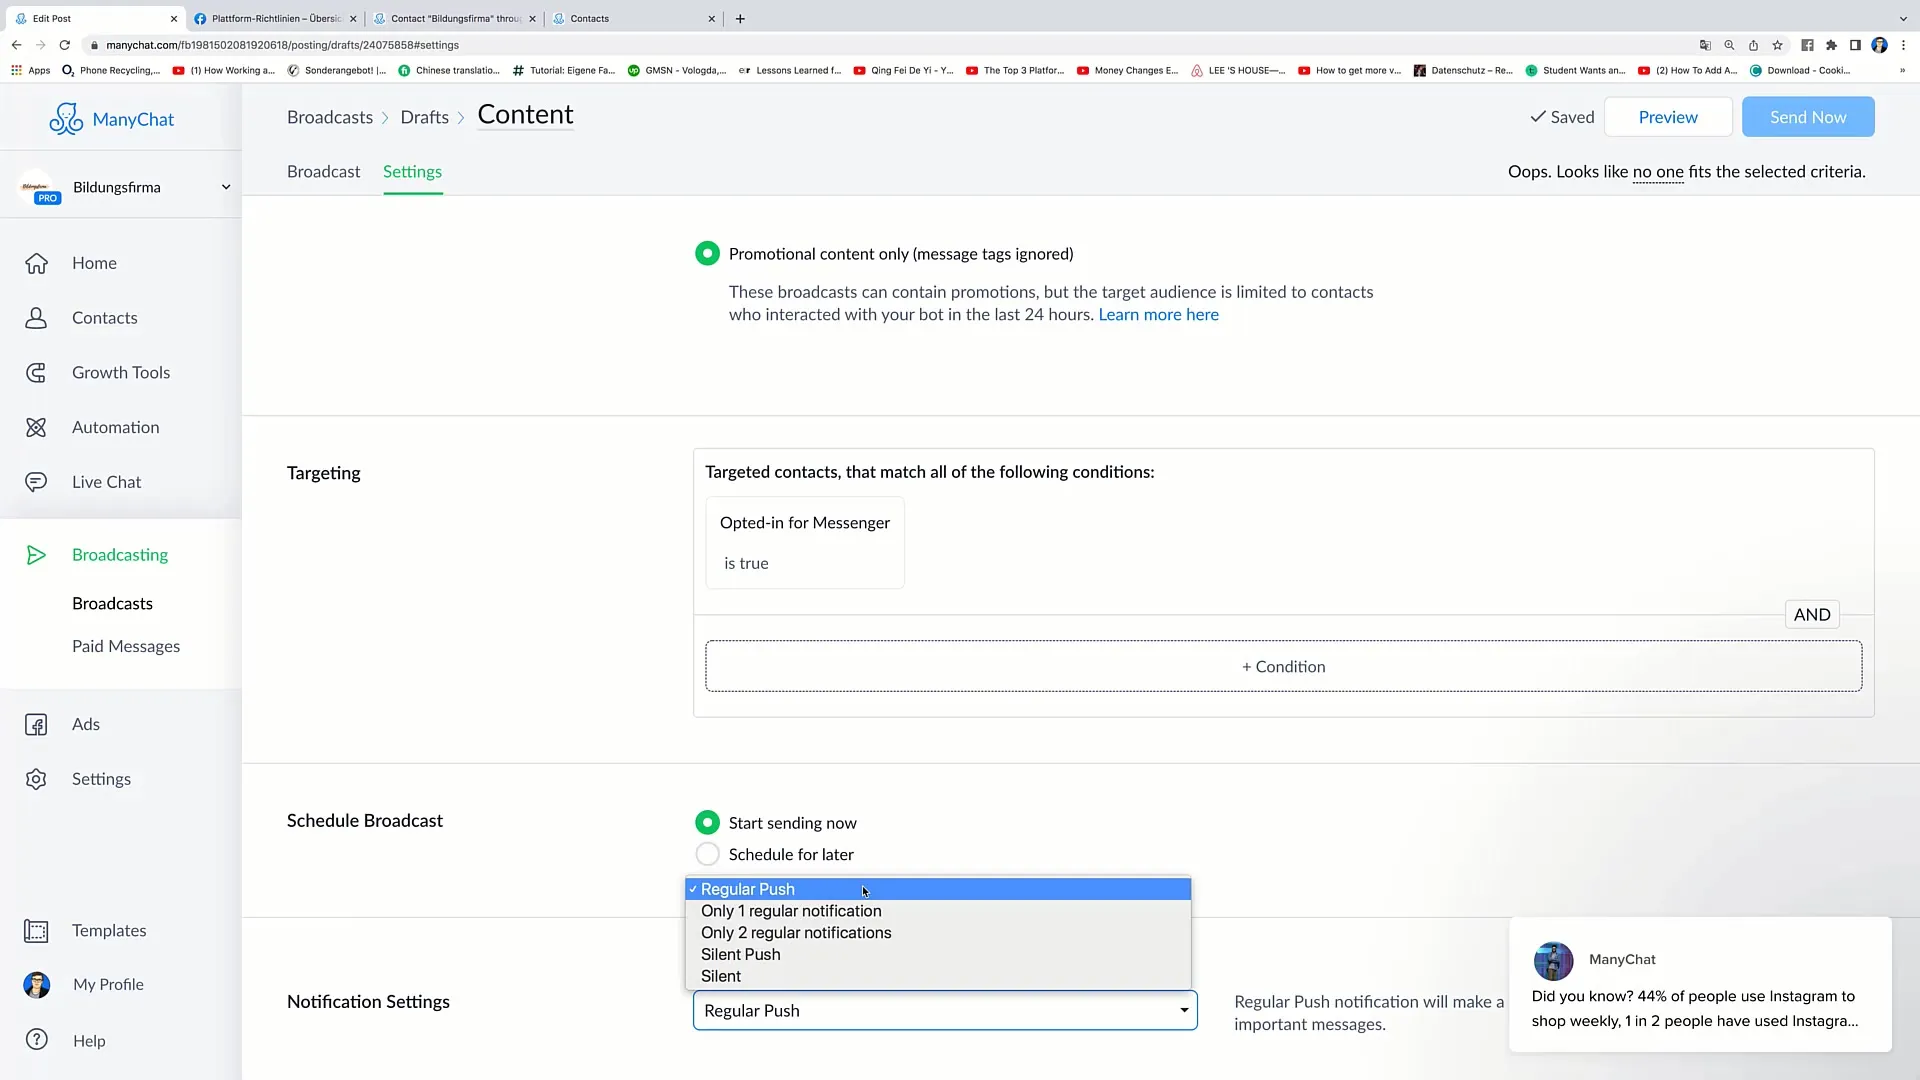This screenshot has width=1920, height=1080.
Task: Click the Broadcasting sidebar icon
Action: point(36,554)
